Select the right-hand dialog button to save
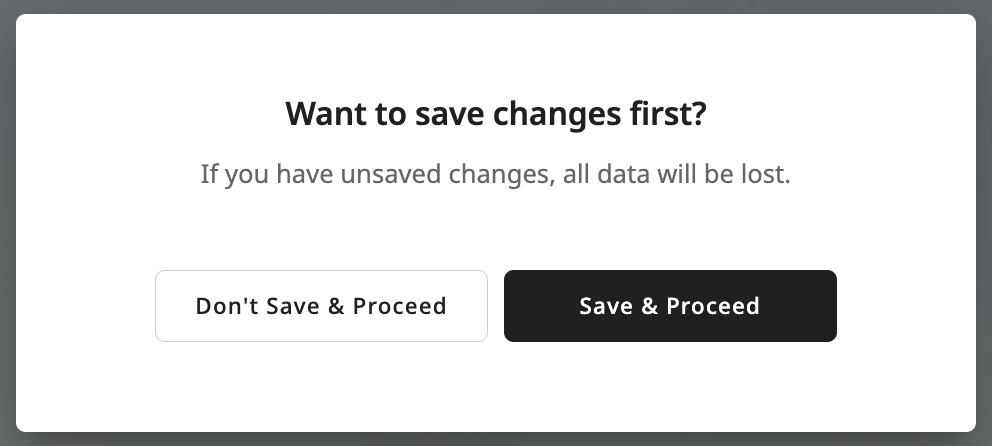Image resolution: width=992 pixels, height=446 pixels. 669,306
